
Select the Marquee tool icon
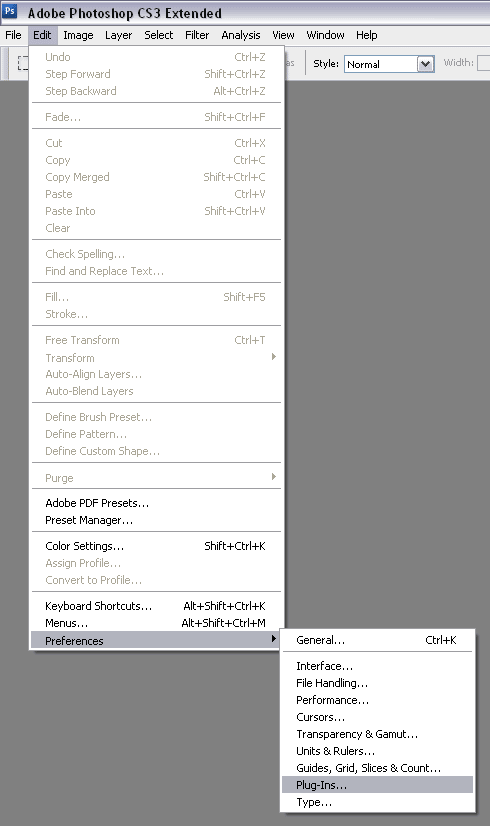point(23,63)
